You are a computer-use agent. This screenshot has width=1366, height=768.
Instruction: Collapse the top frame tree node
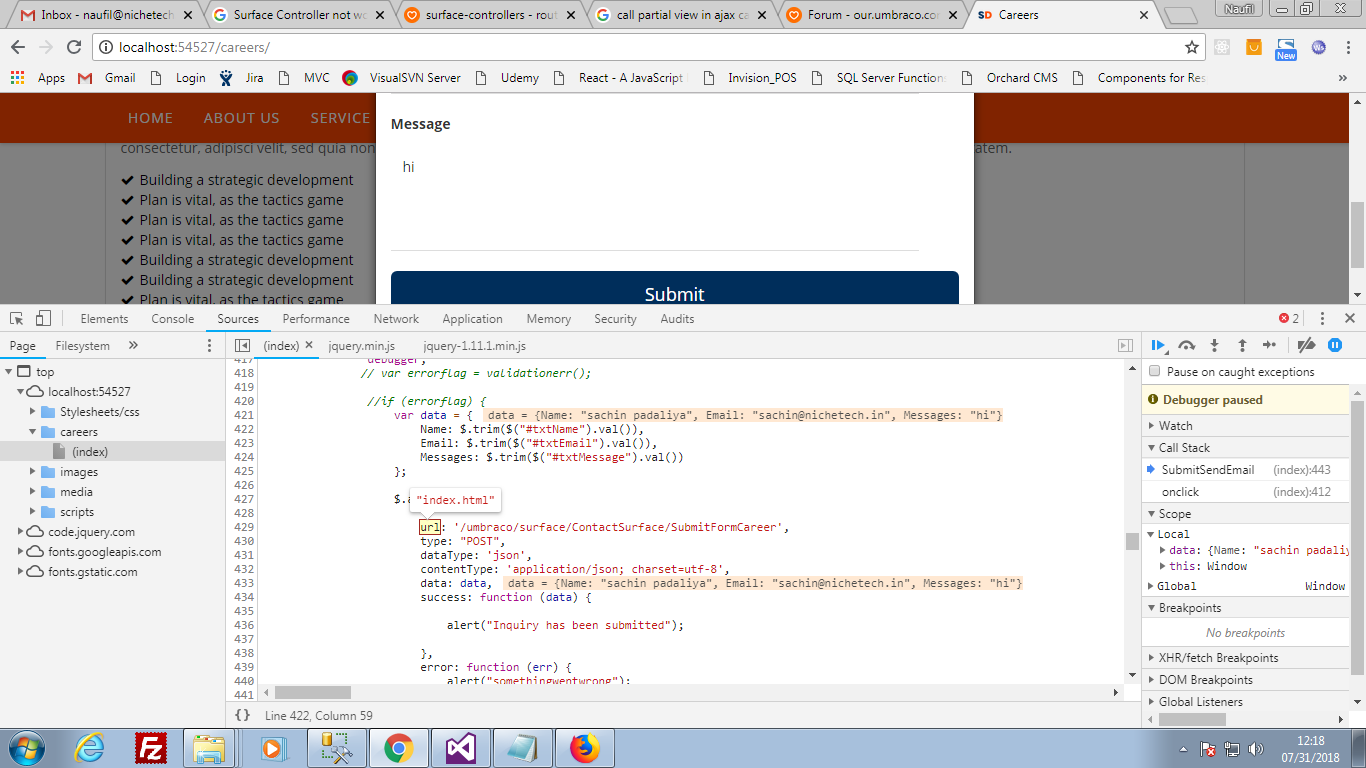pos(9,372)
